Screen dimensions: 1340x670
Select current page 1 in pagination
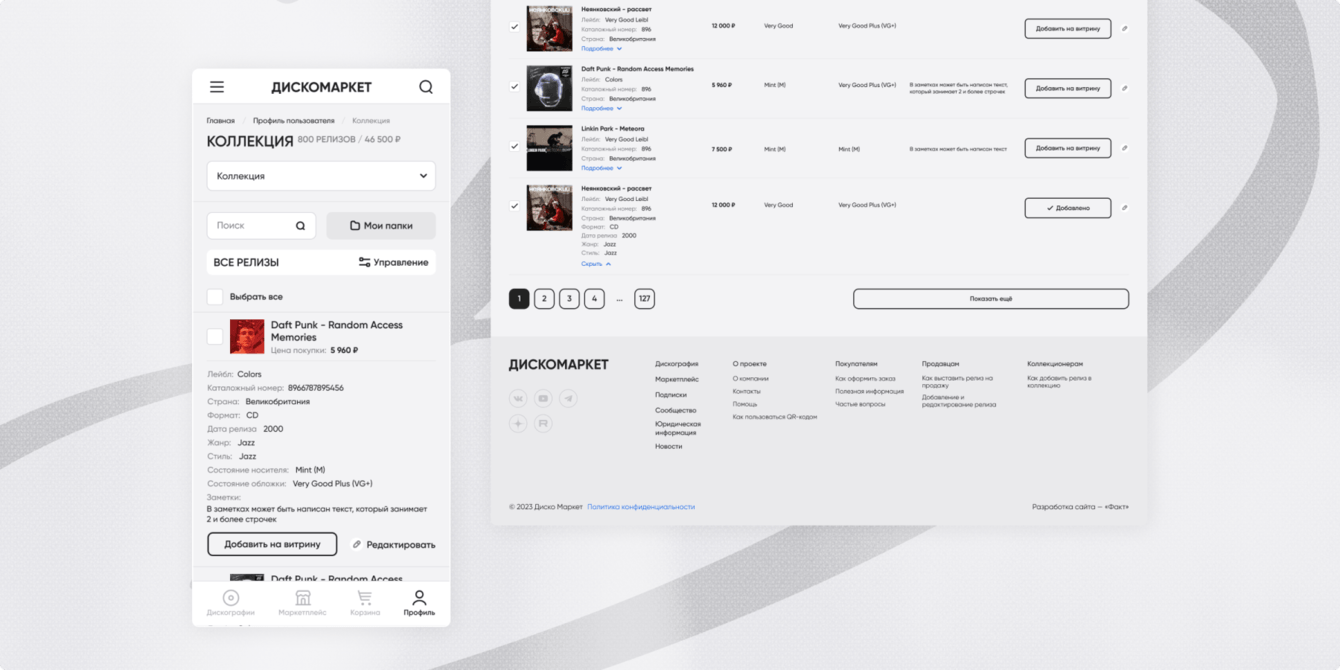(x=519, y=299)
